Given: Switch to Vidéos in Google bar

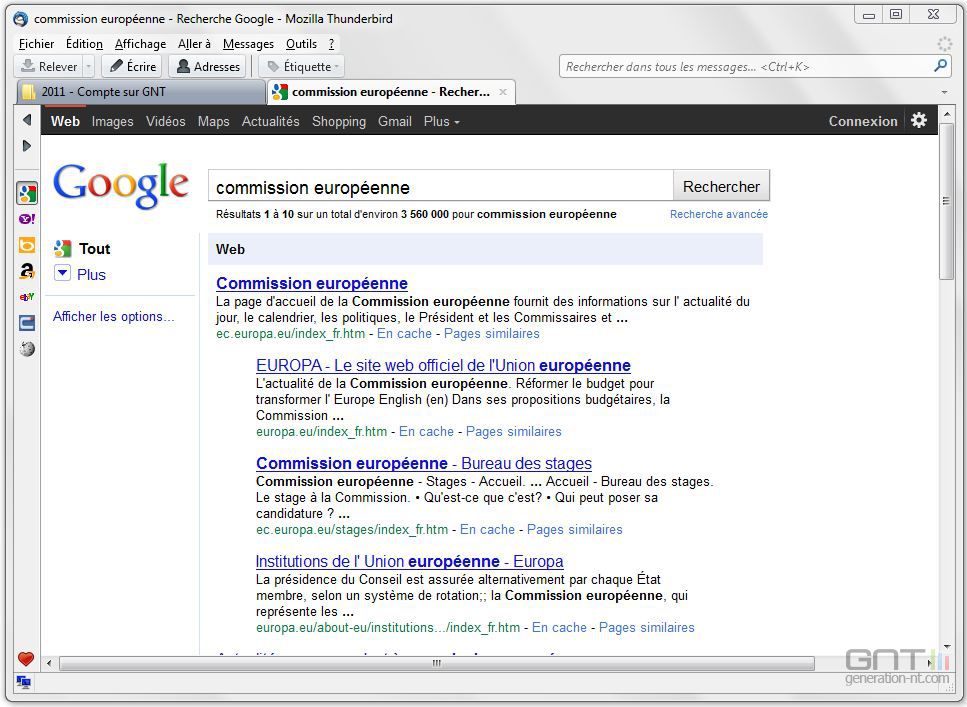Looking at the screenshot, I should 165,122.
